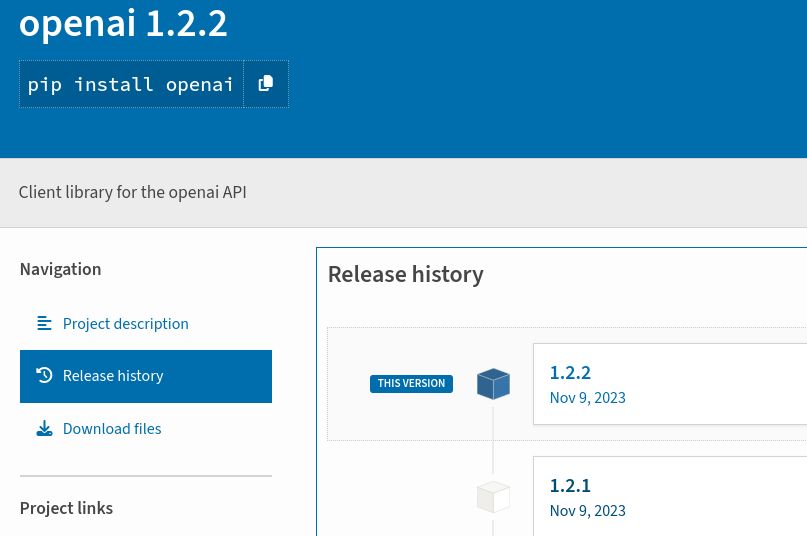Image resolution: width=807 pixels, height=536 pixels.
Task: Click the Navigation sidebar heading
Action: pos(61,269)
